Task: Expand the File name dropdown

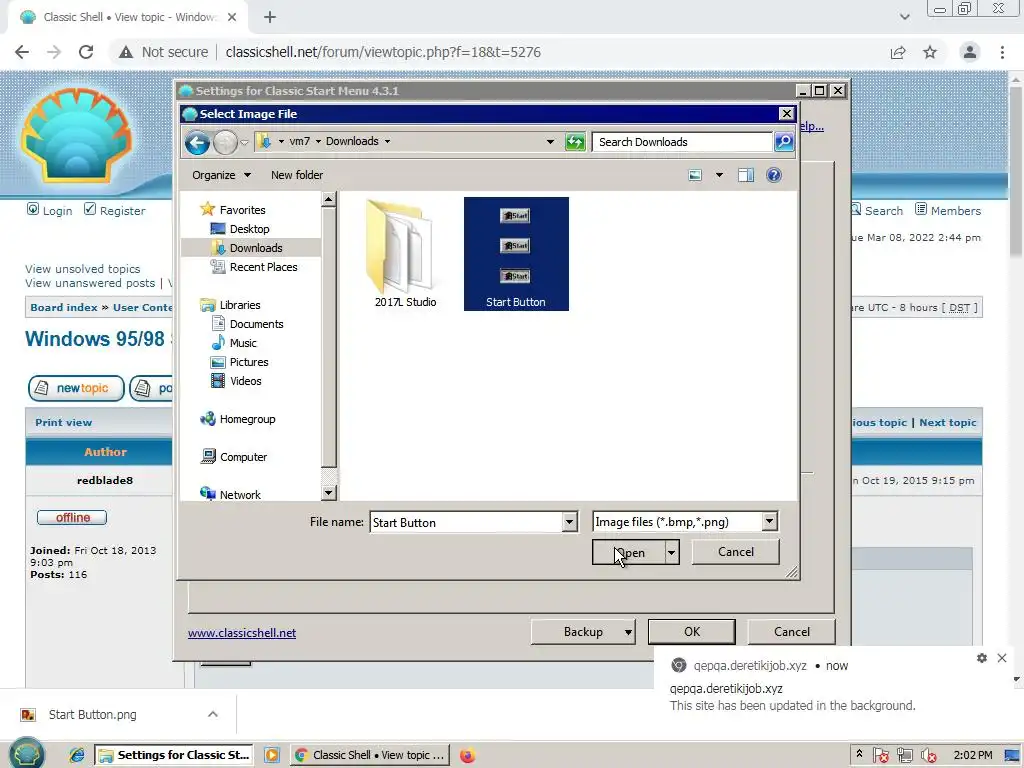Action: click(x=569, y=522)
